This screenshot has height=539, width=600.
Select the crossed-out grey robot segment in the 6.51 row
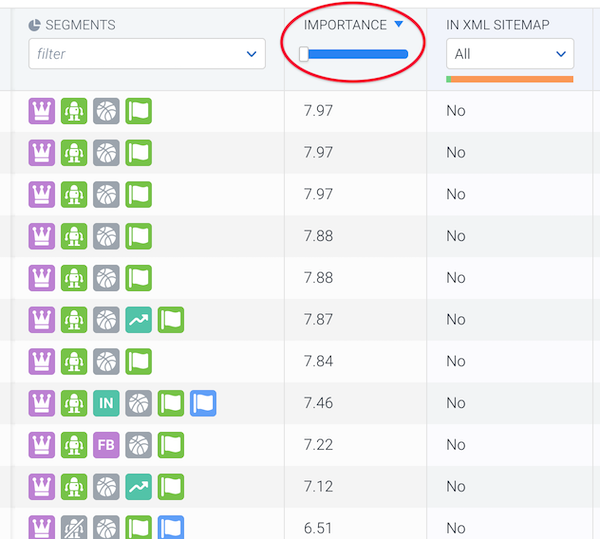[x=74, y=528]
